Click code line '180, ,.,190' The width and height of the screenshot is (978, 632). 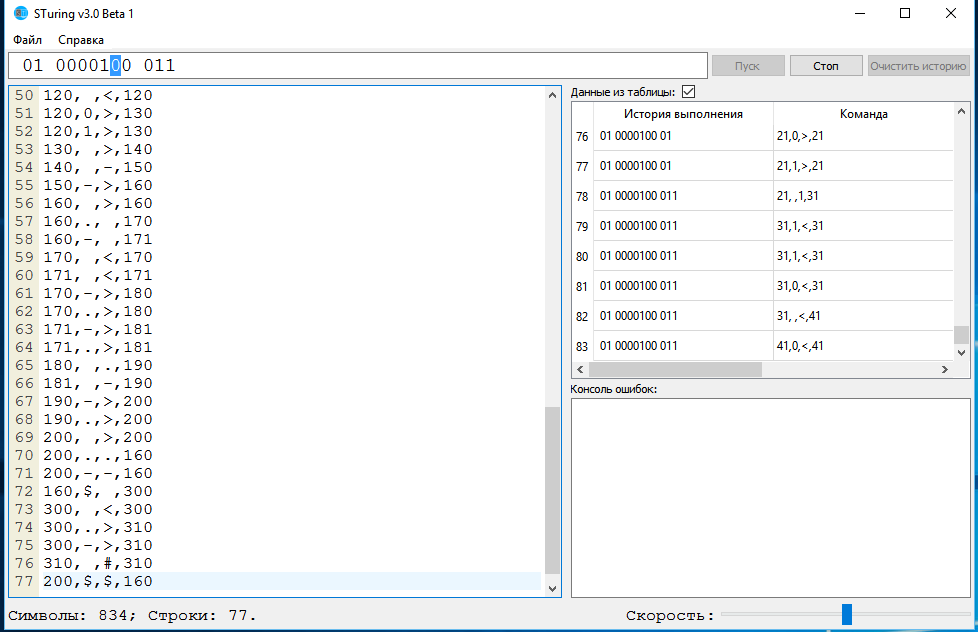98,366
